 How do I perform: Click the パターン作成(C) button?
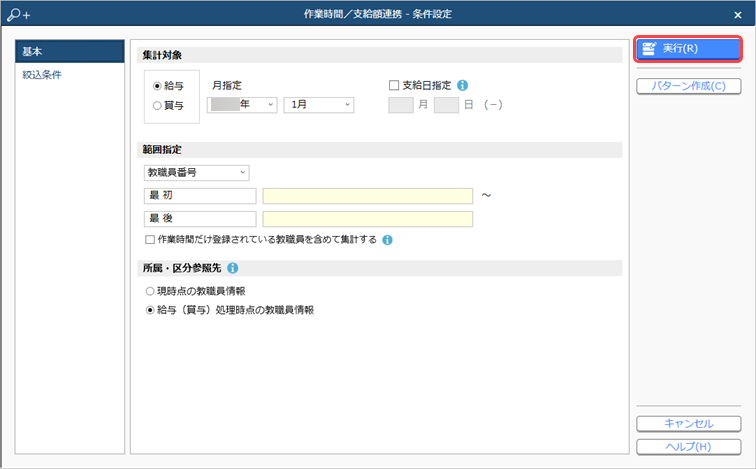(x=688, y=86)
